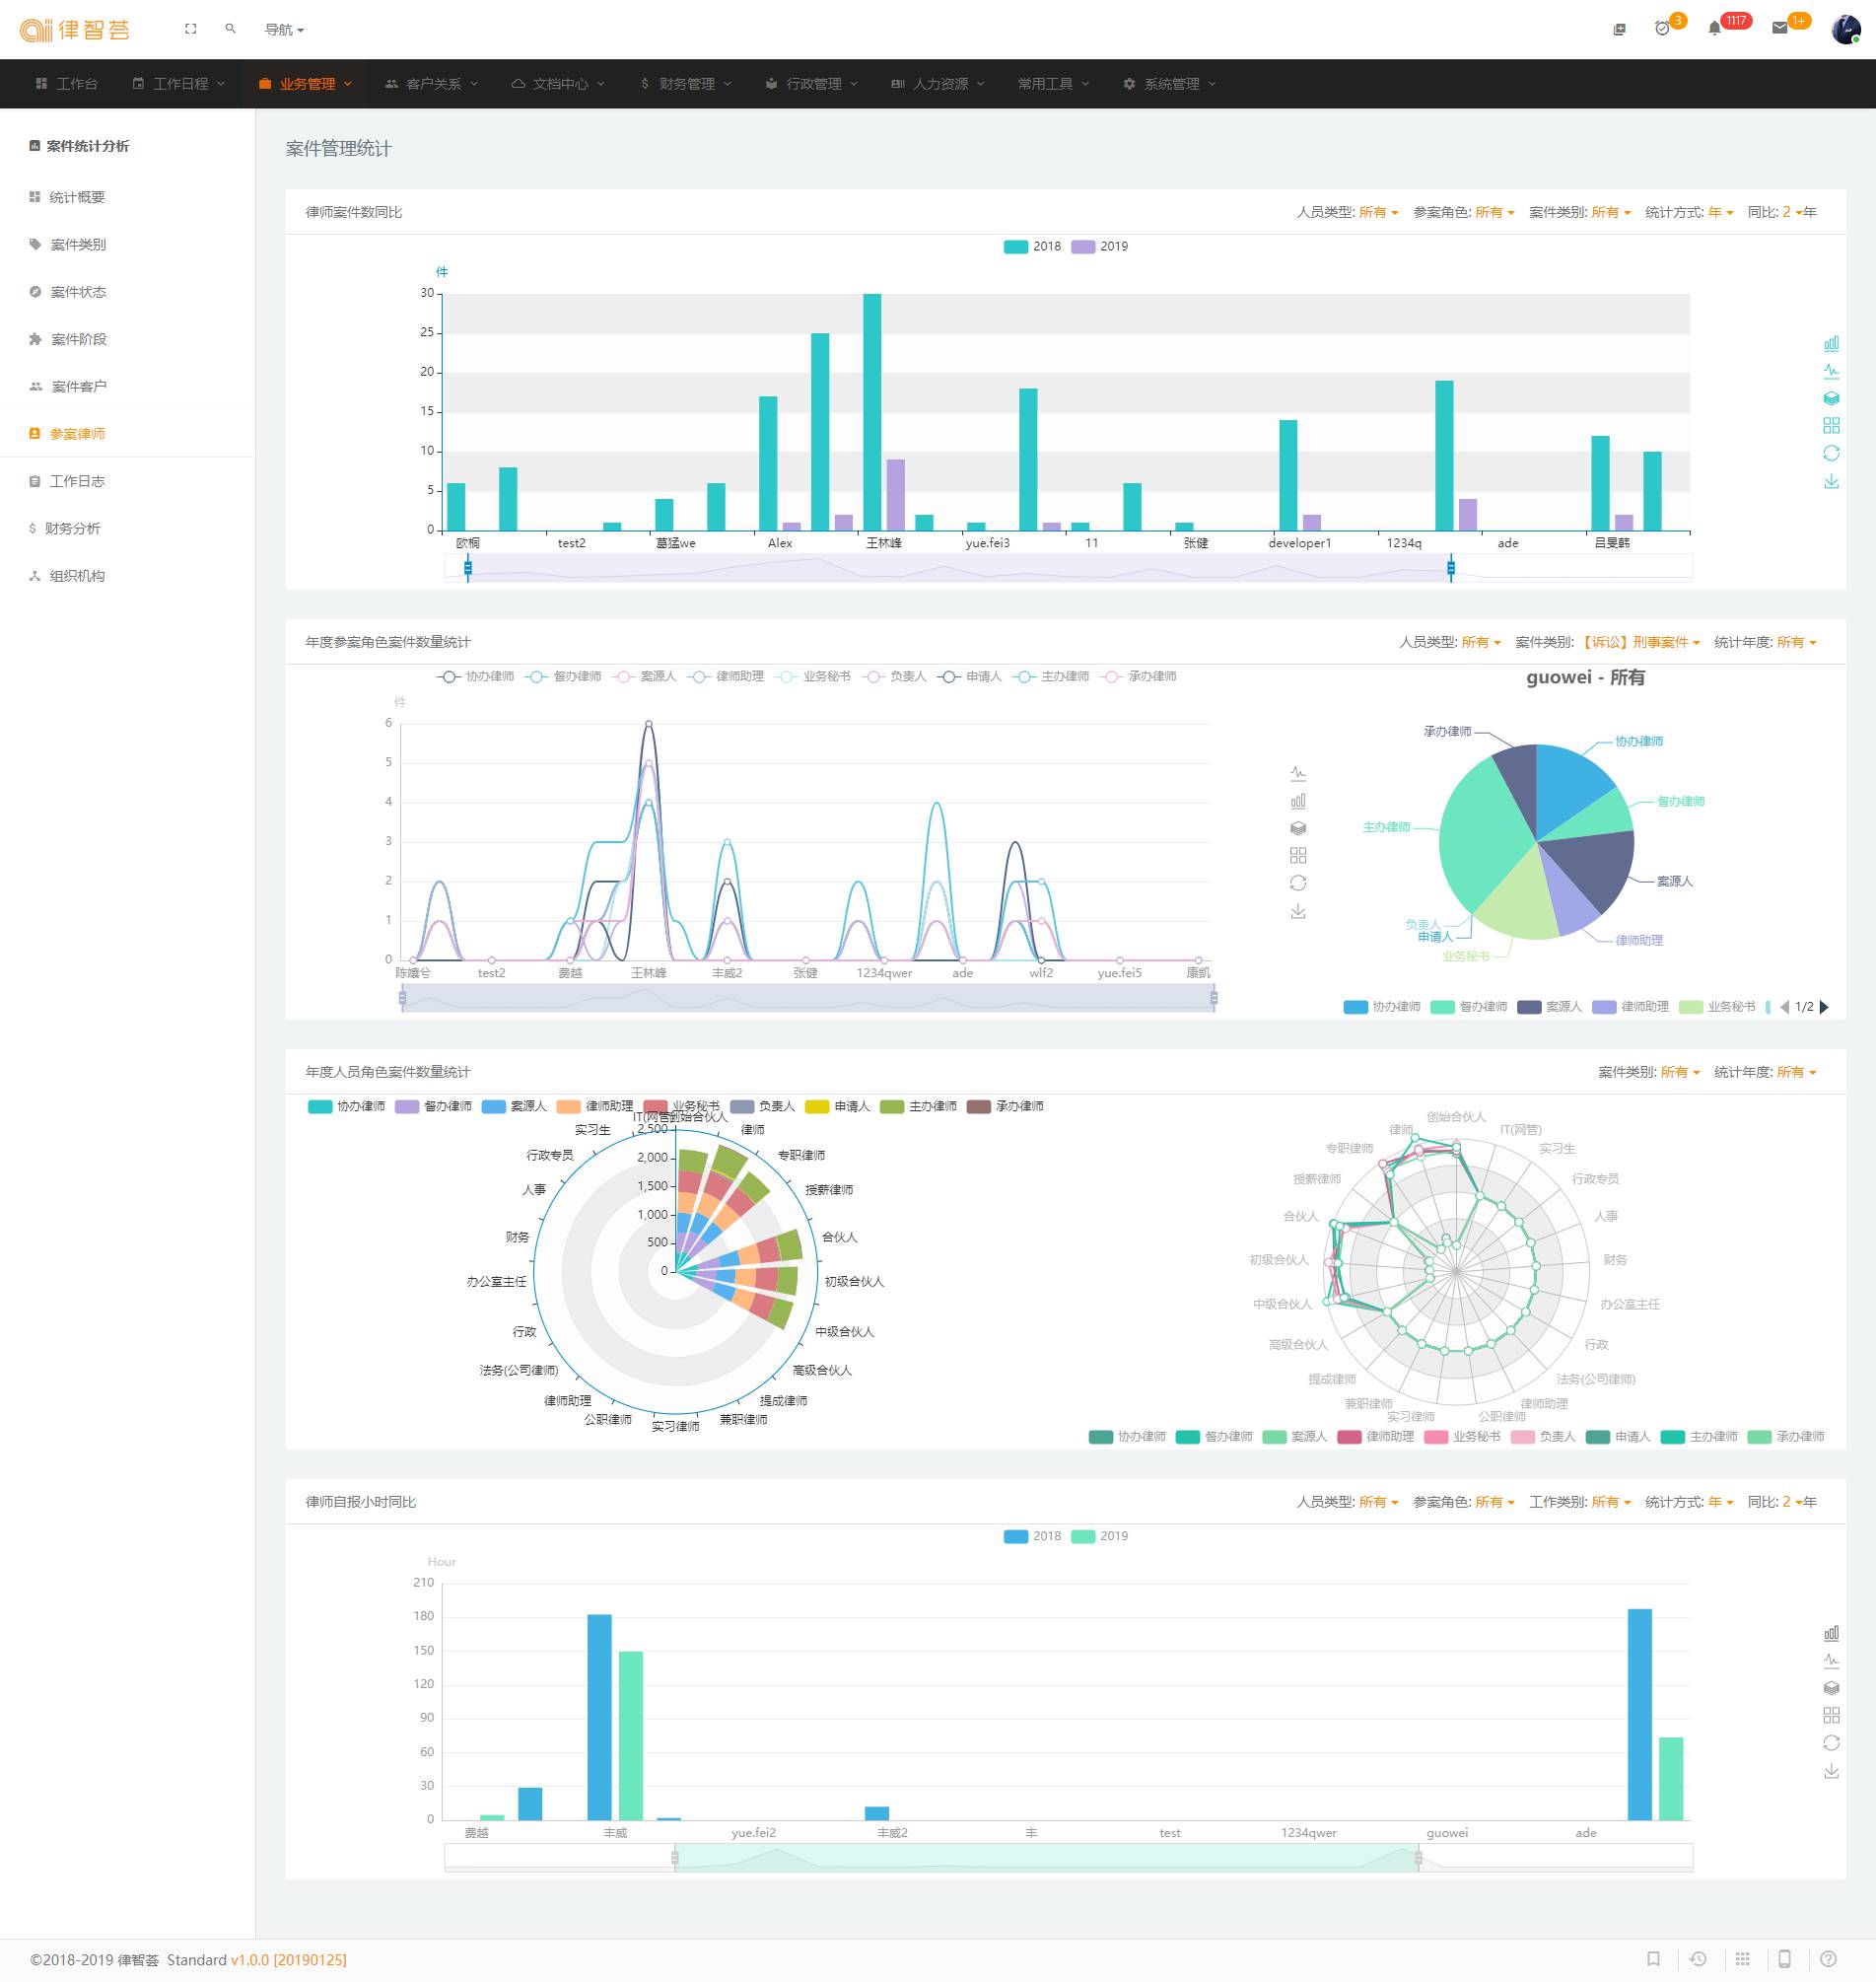Screen dimensions: 1876x1982
Task: Switch first chart to line view
Action: [1830, 371]
